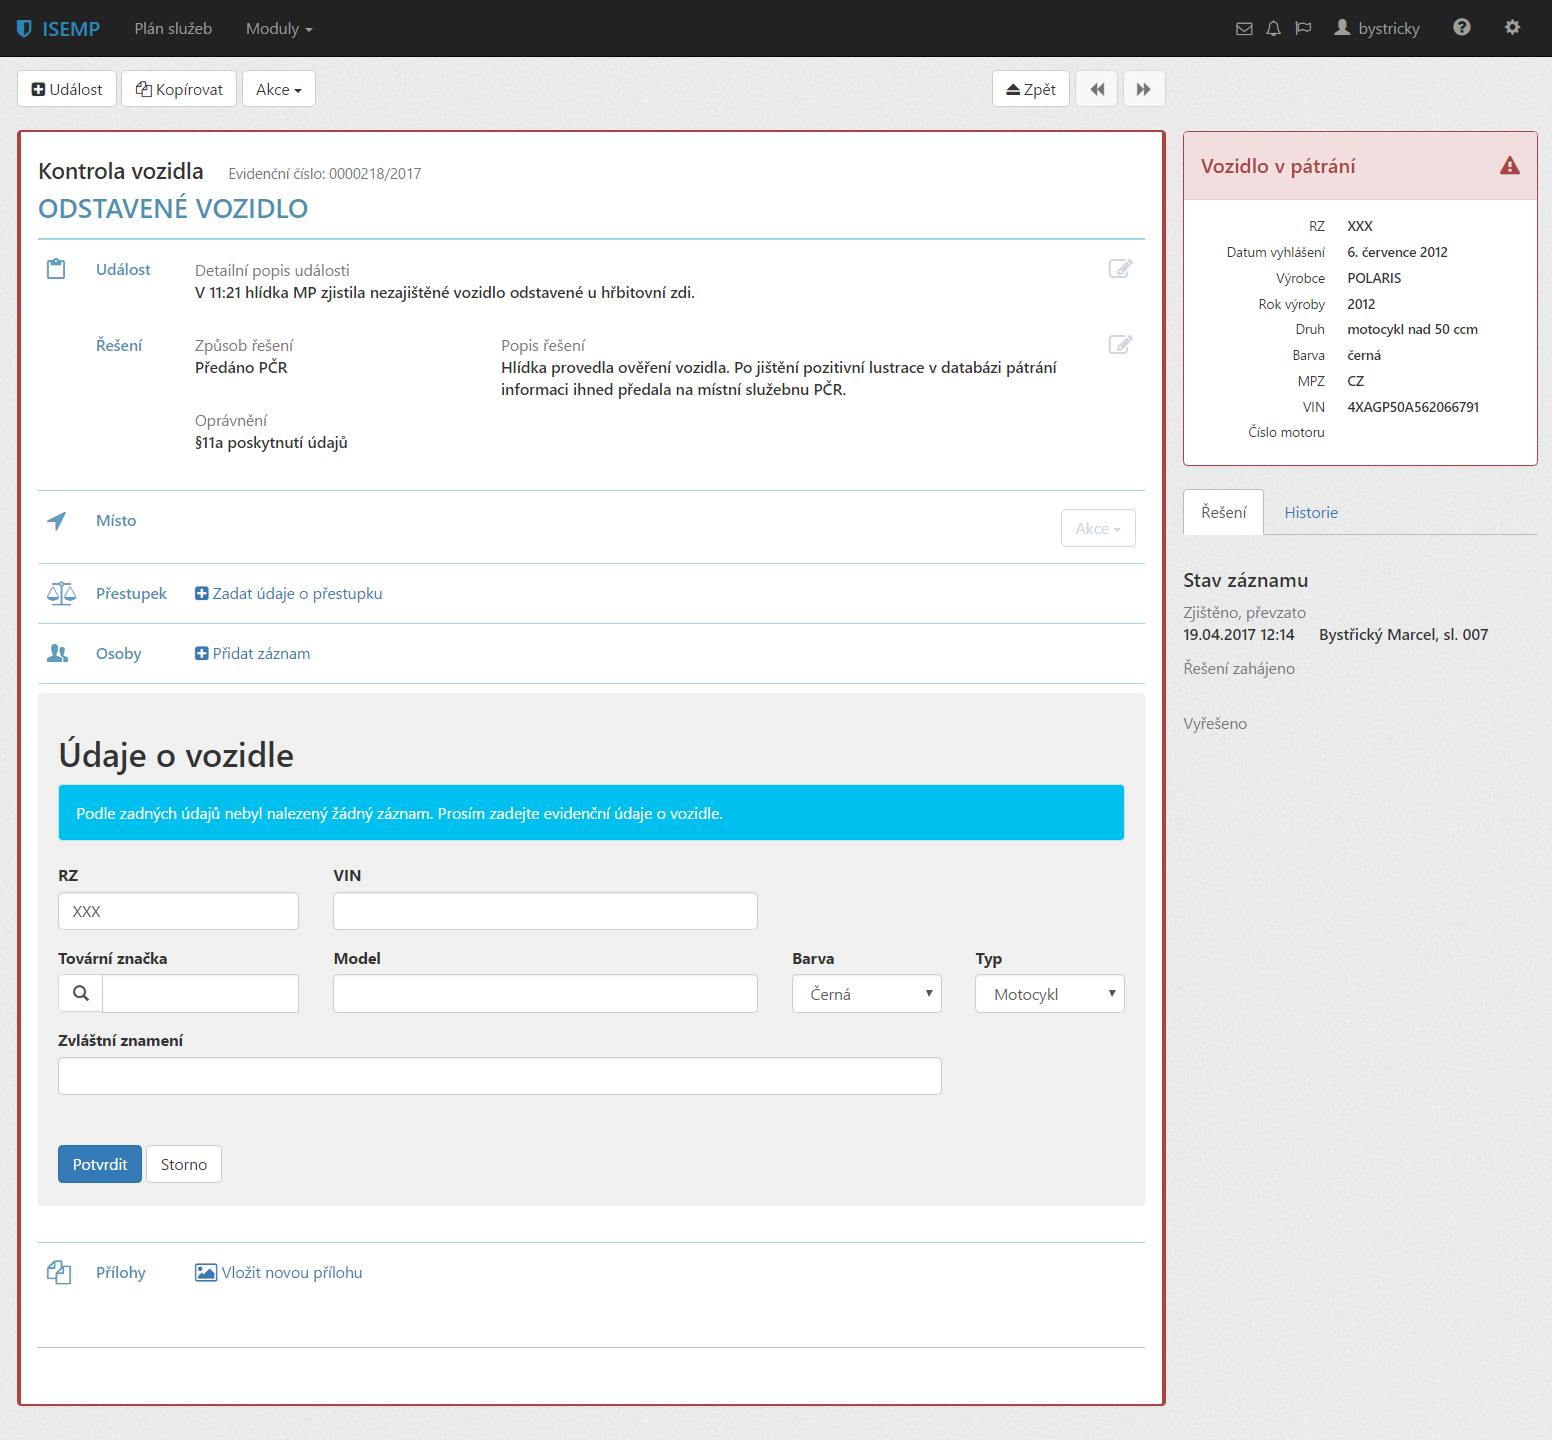Confirm vehicle data with Potvrdit
This screenshot has width=1552, height=1440.
click(x=100, y=1164)
